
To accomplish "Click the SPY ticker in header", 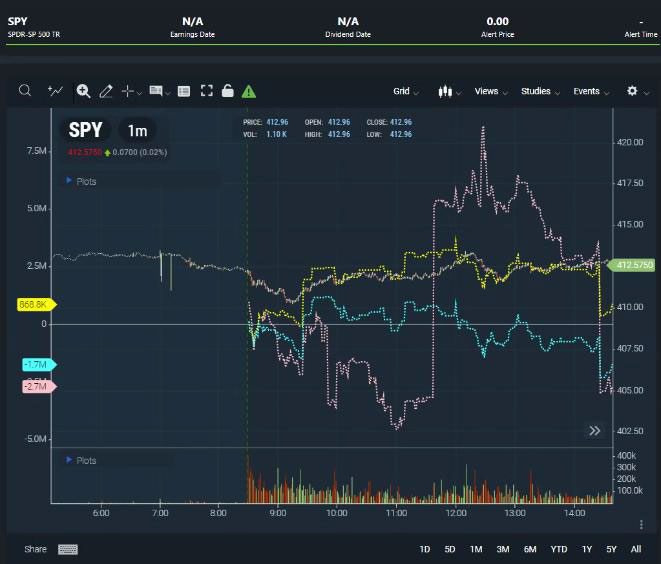I will point(17,21).
